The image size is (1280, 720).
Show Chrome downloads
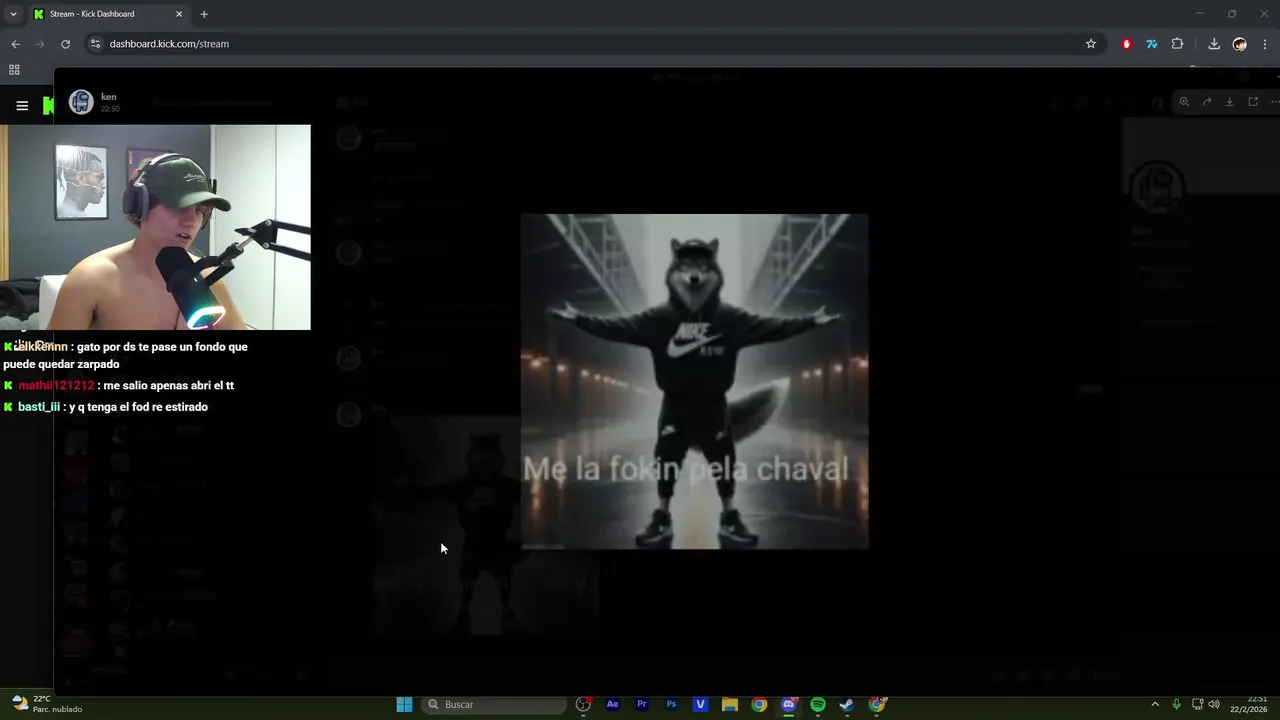pos(1214,44)
